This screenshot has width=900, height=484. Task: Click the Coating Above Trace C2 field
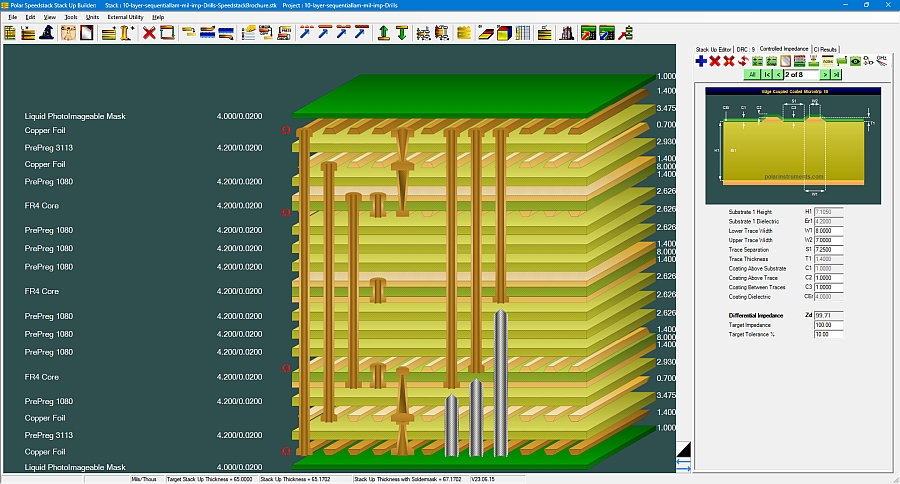point(828,278)
